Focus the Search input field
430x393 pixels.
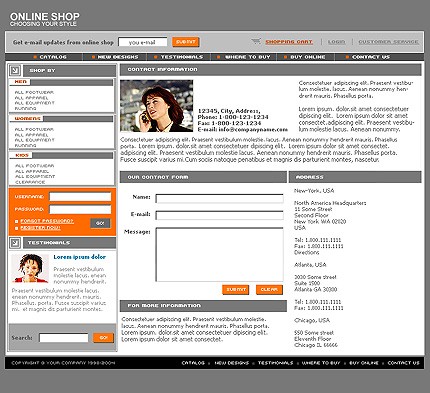(x=64, y=338)
